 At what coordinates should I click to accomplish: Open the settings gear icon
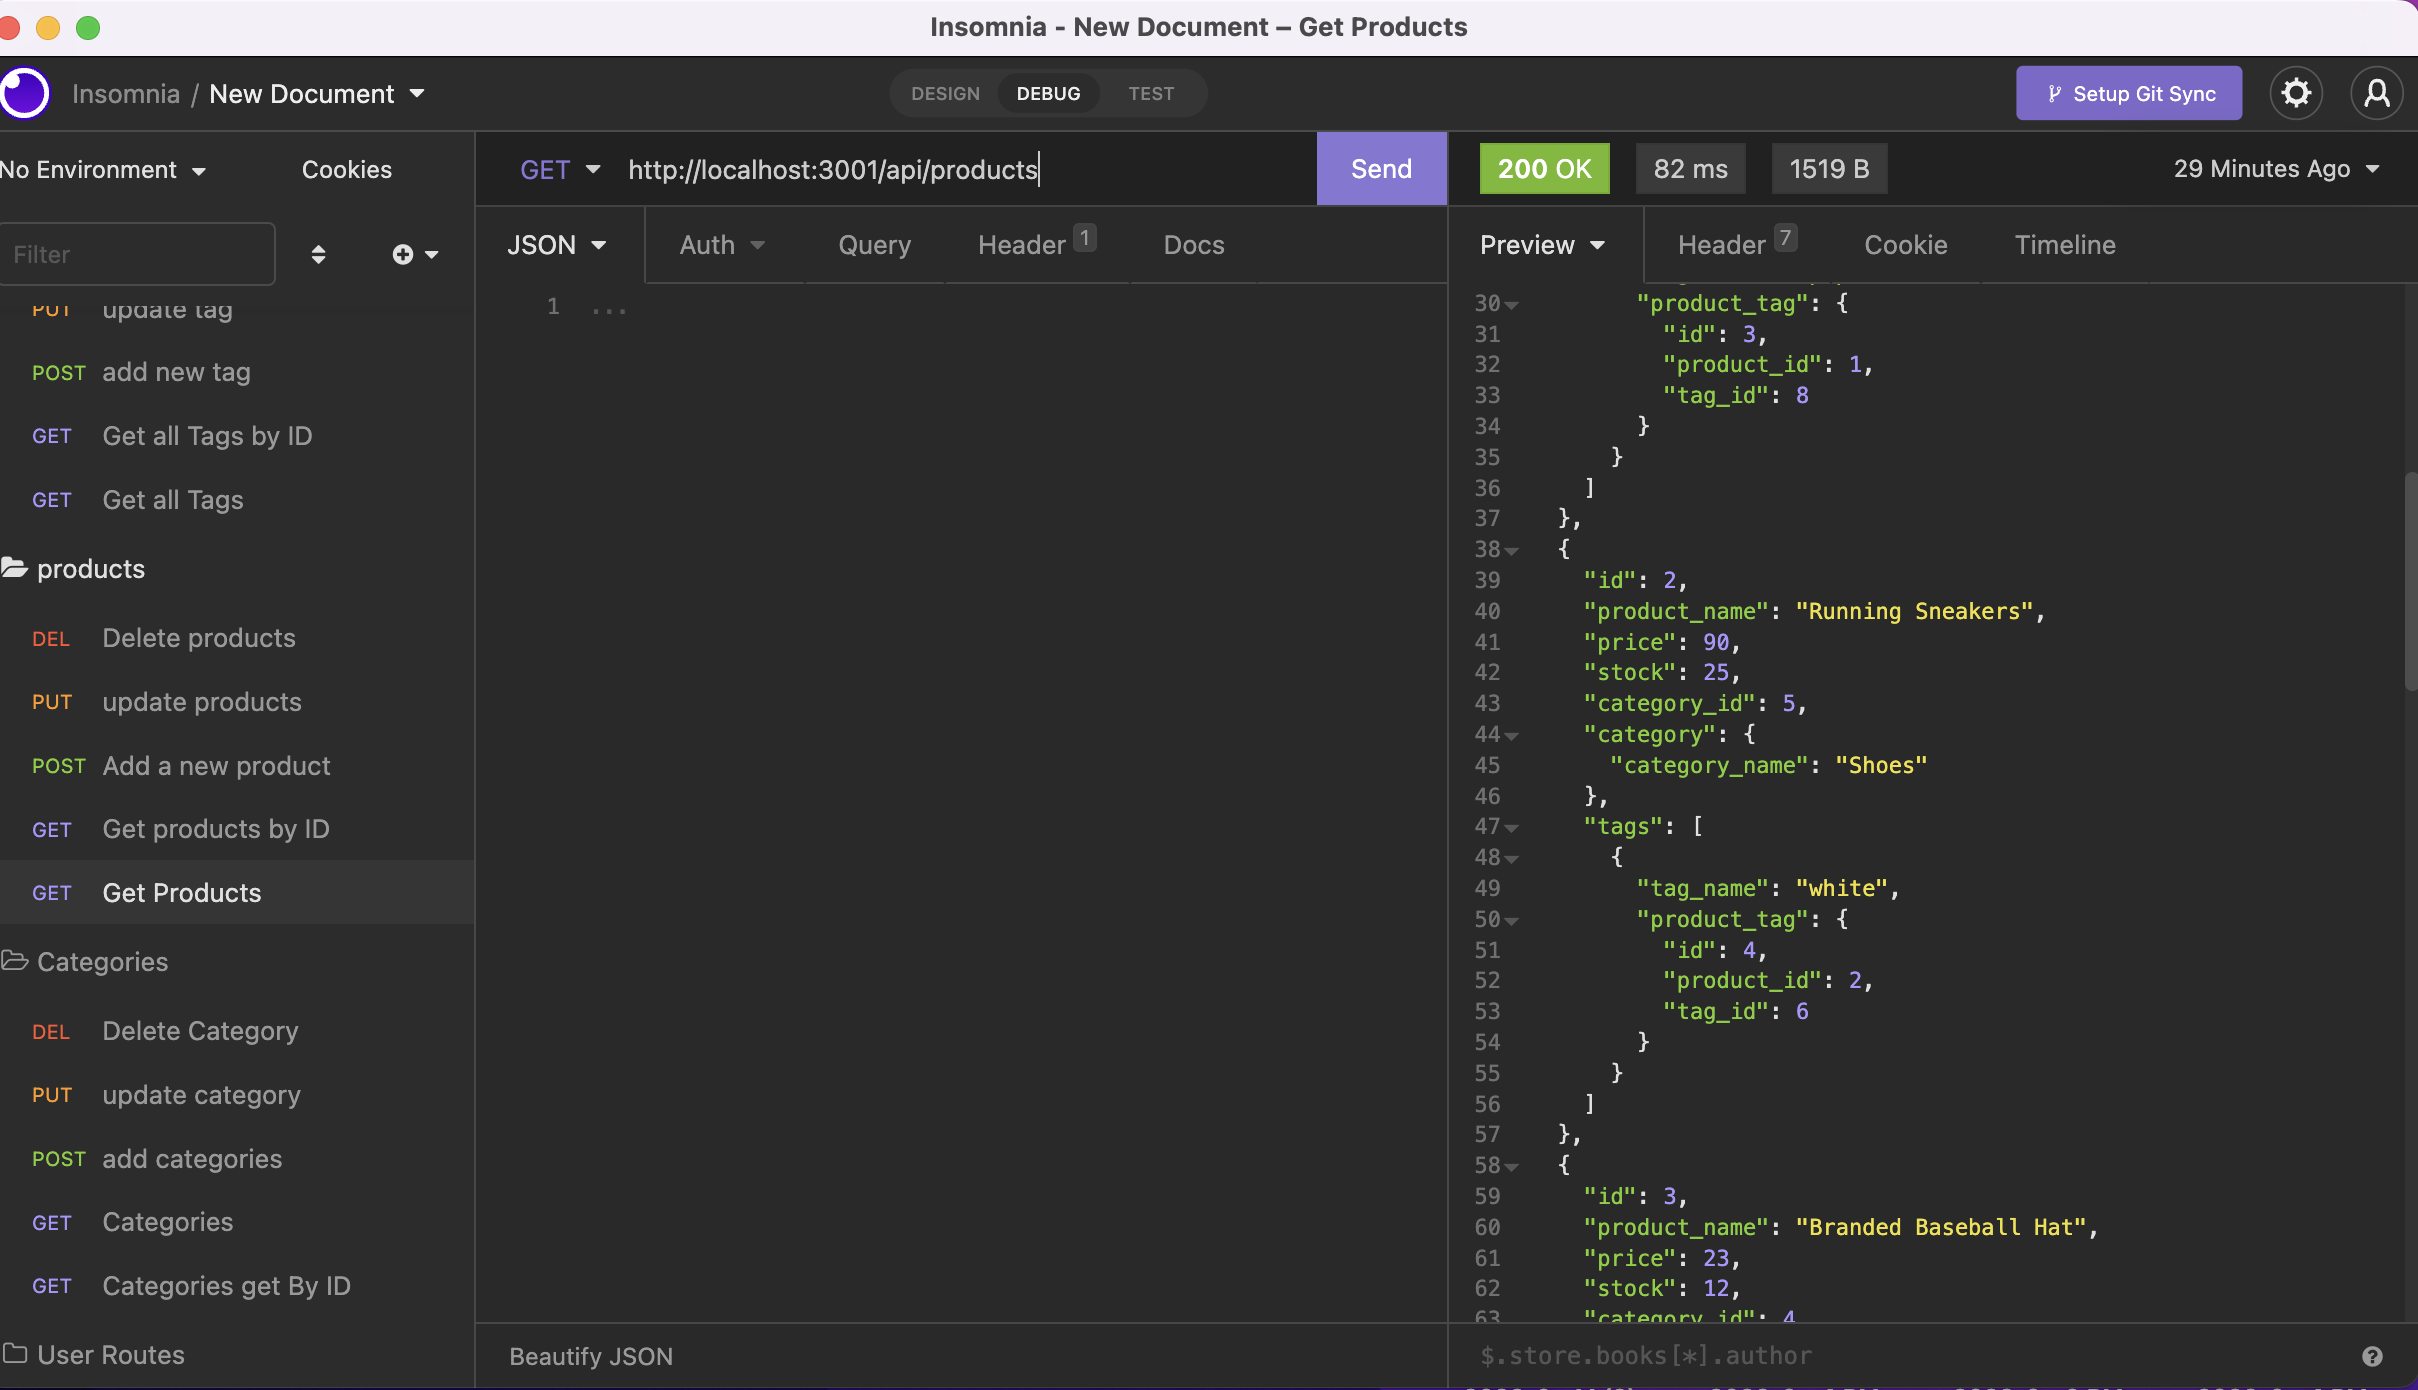[2296, 93]
